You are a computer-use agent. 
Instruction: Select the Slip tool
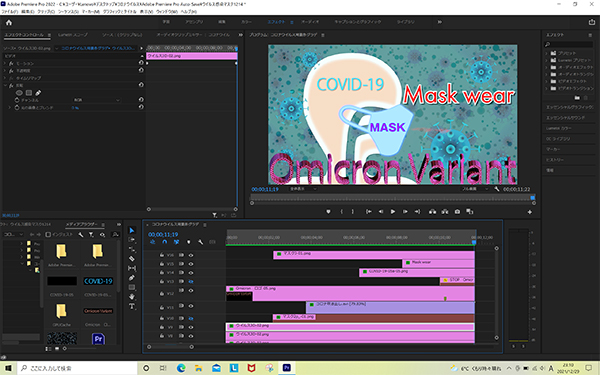pos(132,268)
